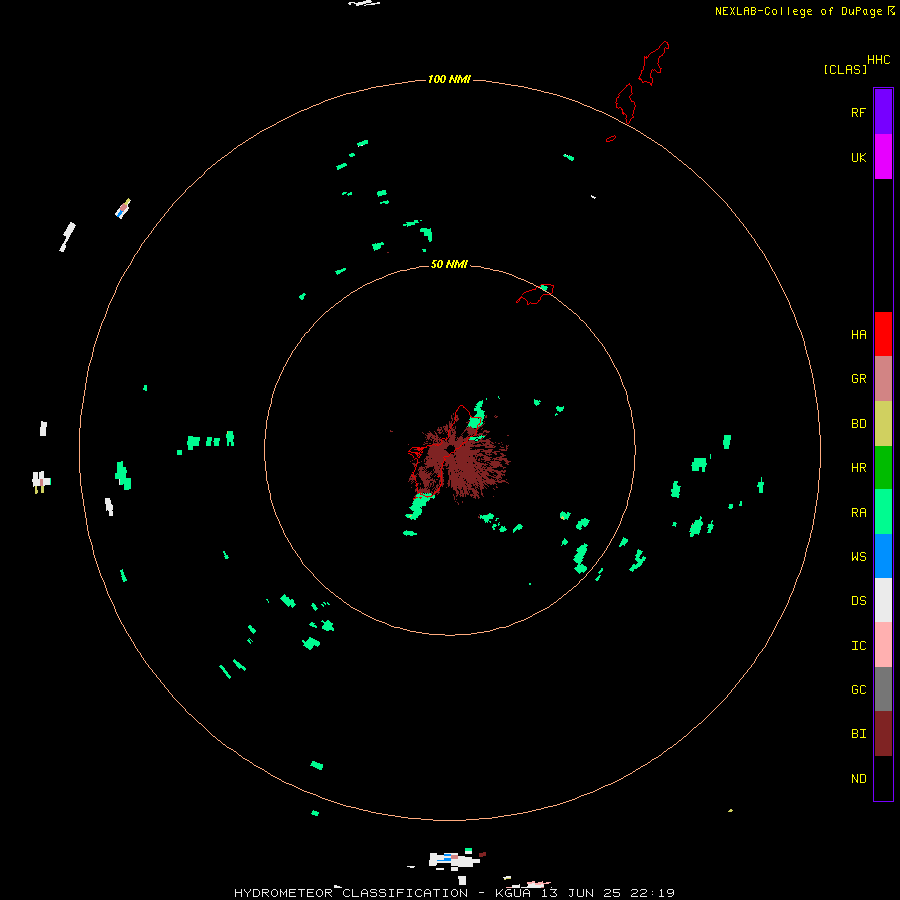The image size is (900, 900).
Task: Click the "50 NMI" range ring label
Action: pos(449,264)
